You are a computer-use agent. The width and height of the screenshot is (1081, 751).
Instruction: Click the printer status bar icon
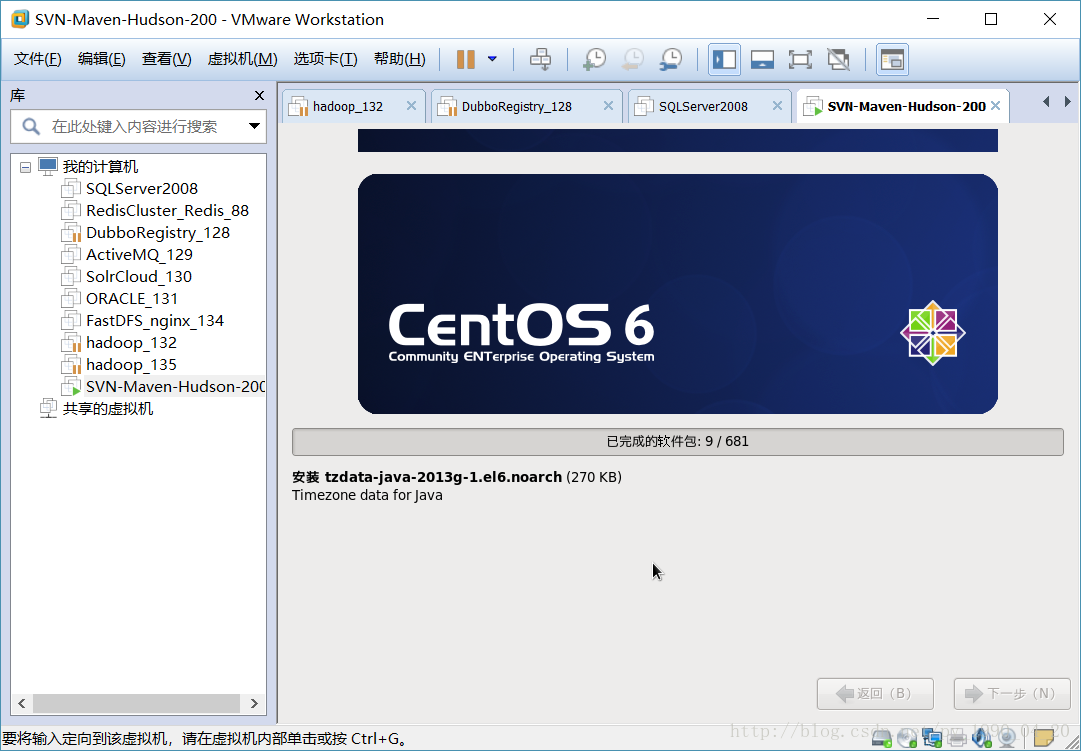click(956, 739)
